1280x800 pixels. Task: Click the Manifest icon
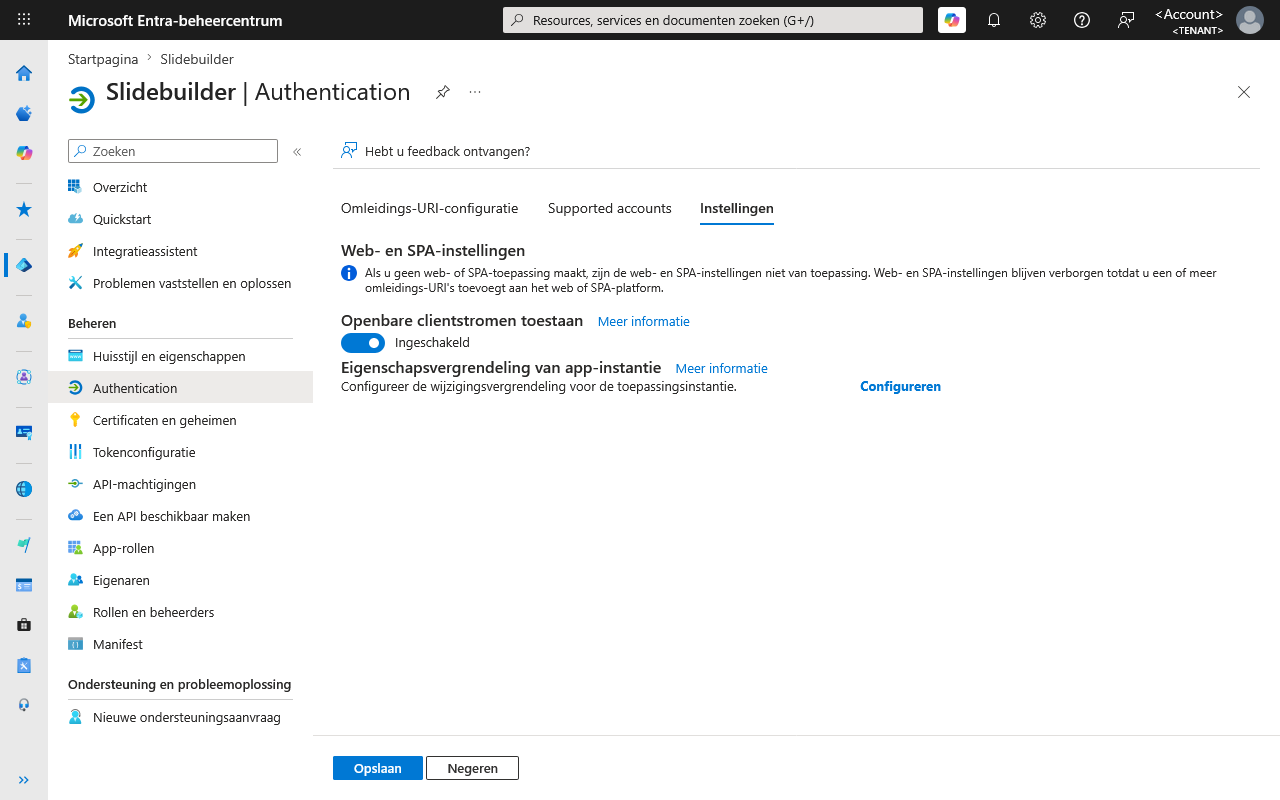tap(75, 644)
